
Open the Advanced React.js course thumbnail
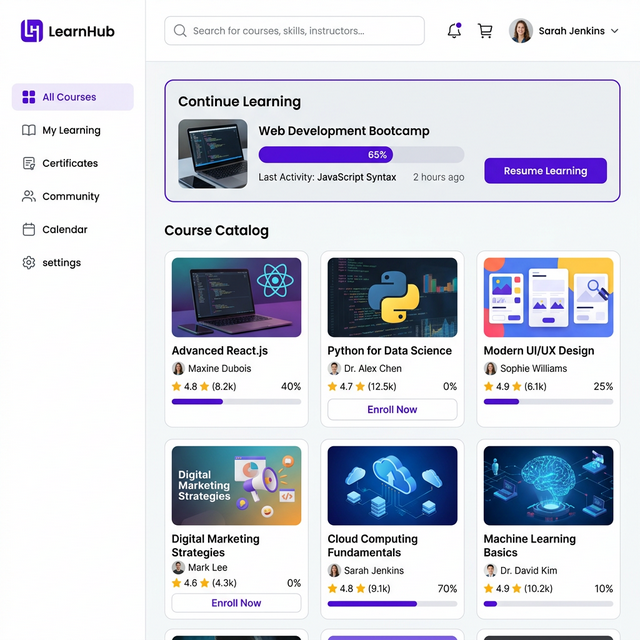(x=236, y=297)
